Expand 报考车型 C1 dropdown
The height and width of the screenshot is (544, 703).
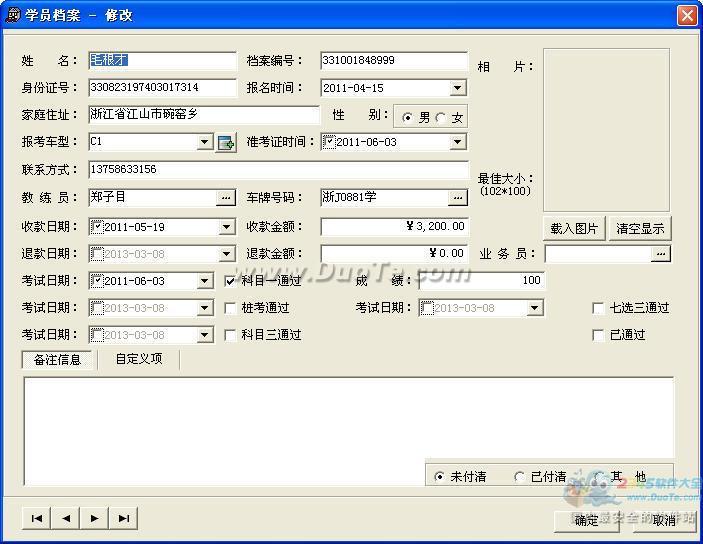(x=204, y=142)
